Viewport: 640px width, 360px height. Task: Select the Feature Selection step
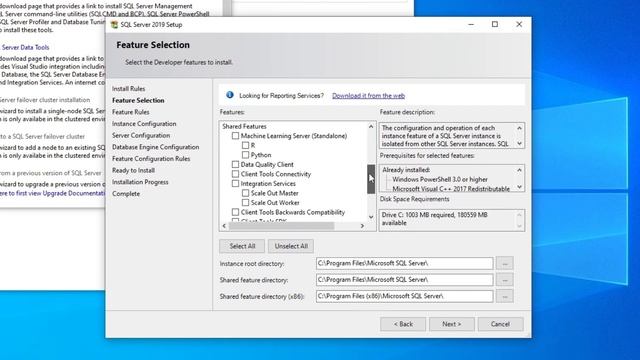pos(138,100)
